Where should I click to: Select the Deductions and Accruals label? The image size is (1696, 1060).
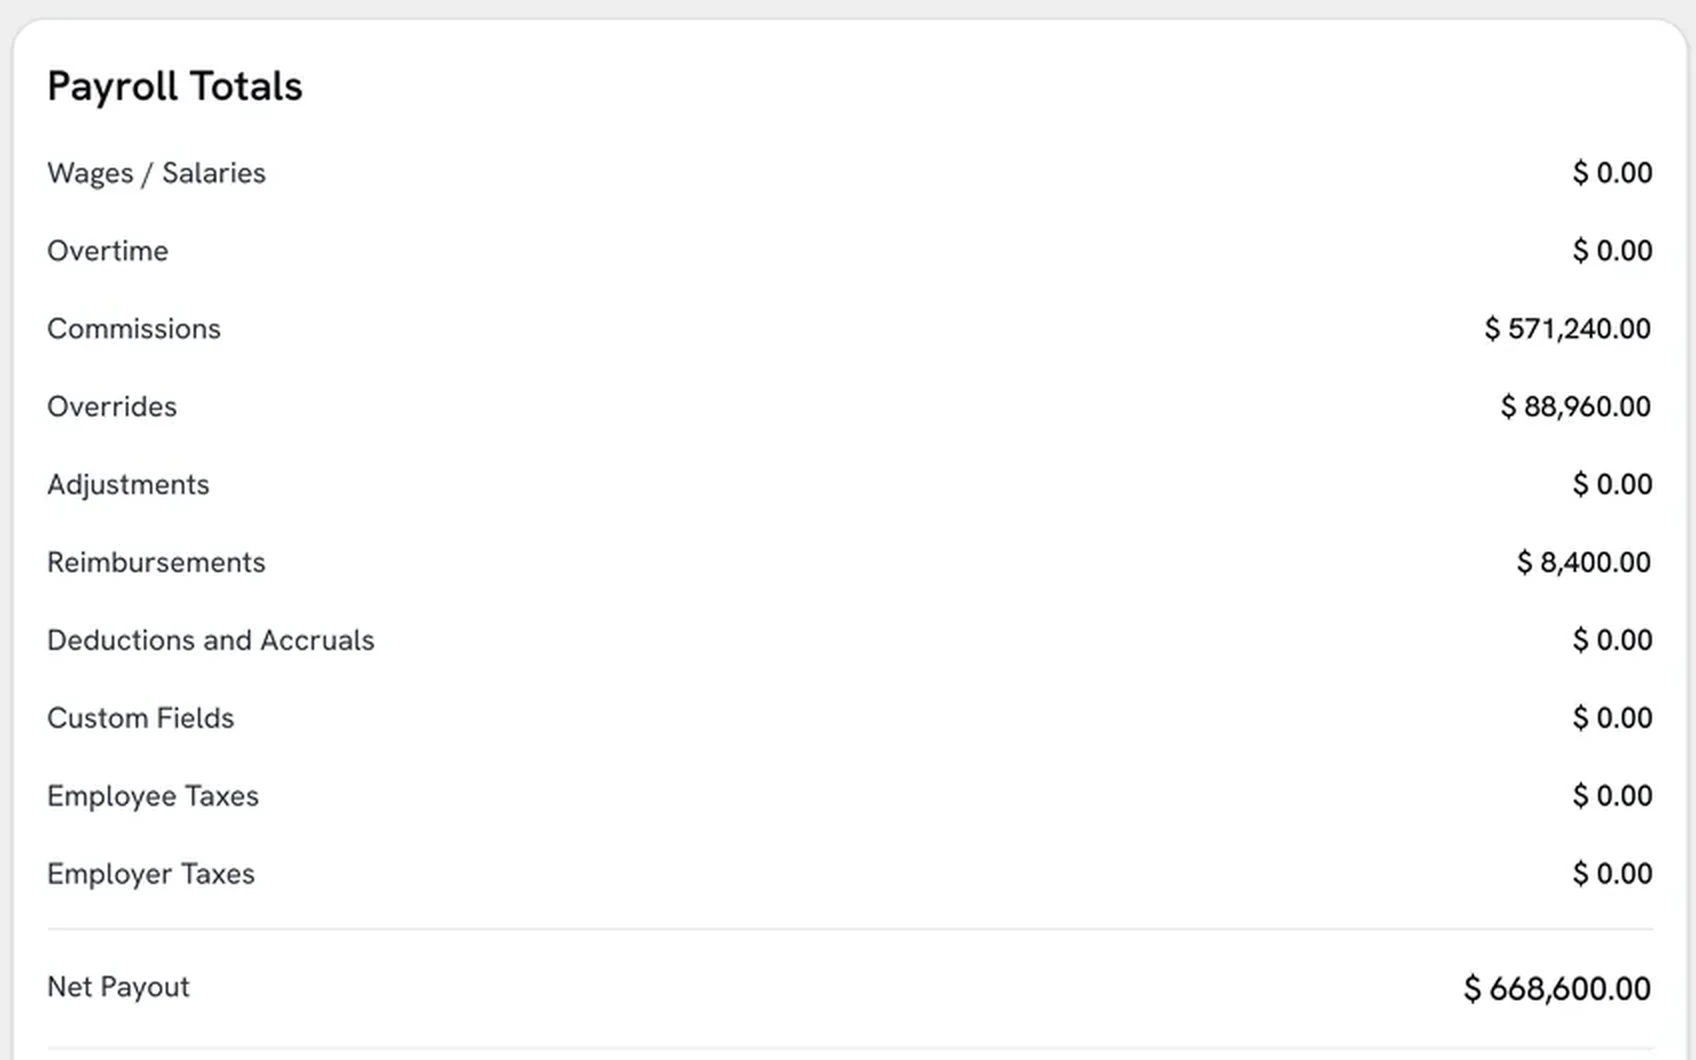pos(211,641)
